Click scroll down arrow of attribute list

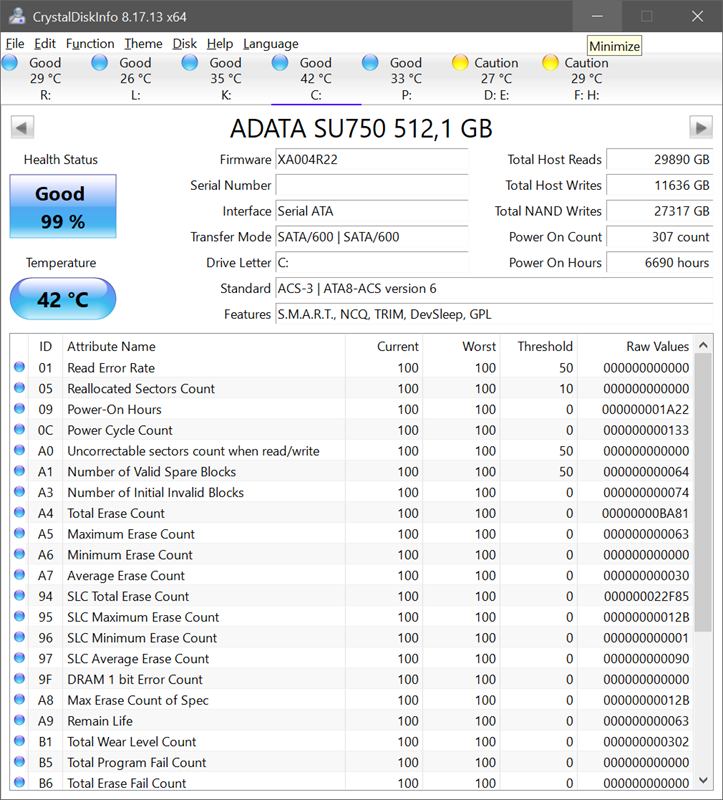click(x=703, y=780)
